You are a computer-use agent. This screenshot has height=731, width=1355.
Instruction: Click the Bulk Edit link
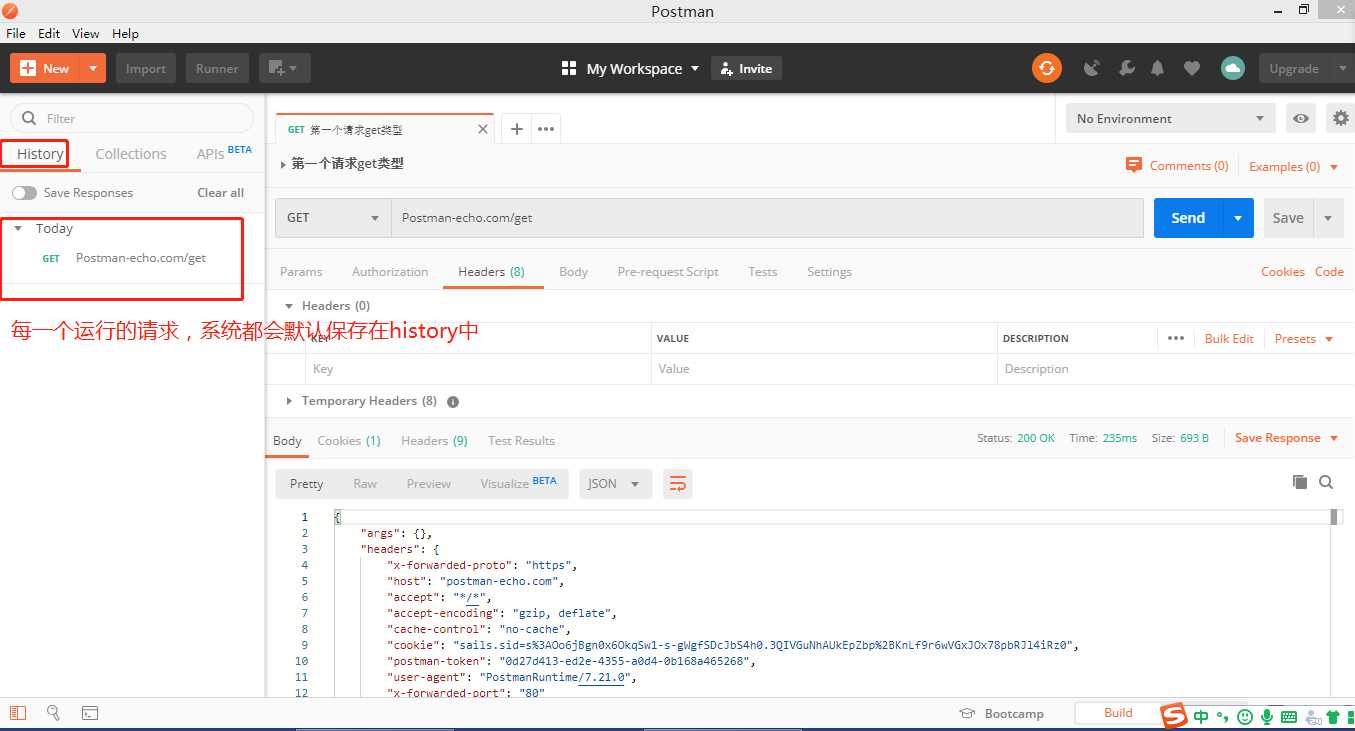click(x=1229, y=338)
